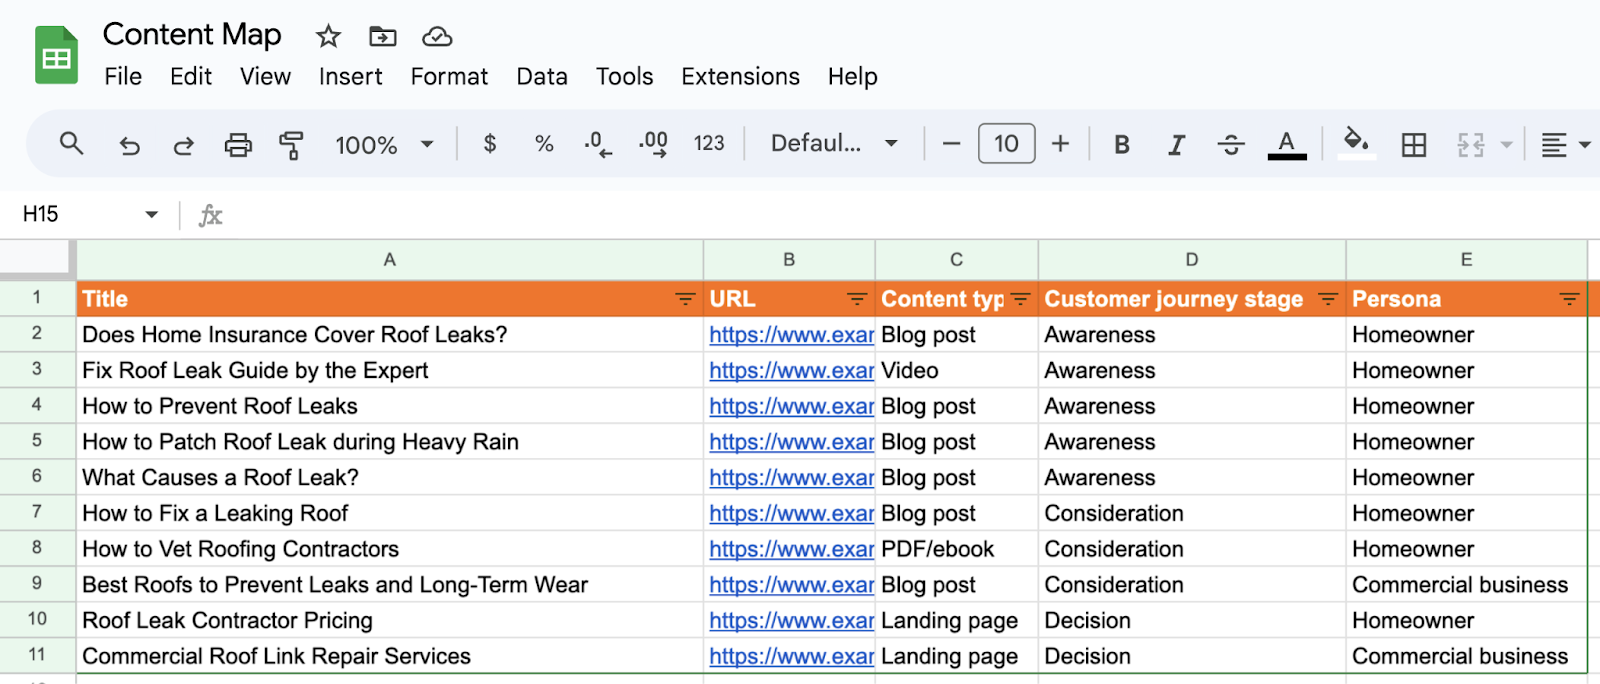Open the Default font dropdown

tap(834, 144)
